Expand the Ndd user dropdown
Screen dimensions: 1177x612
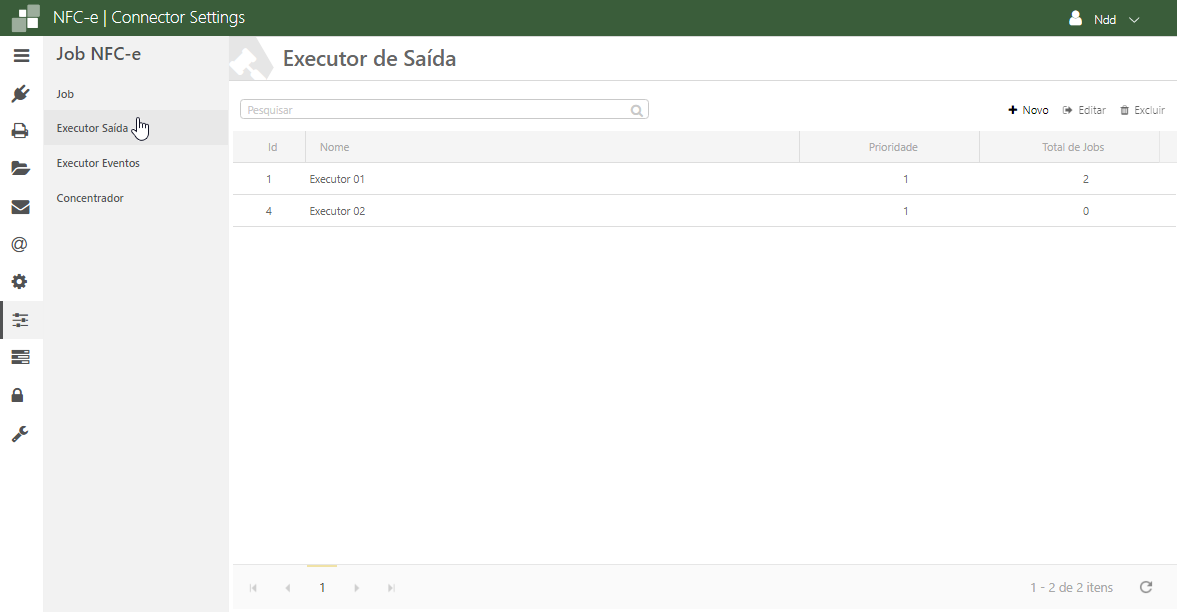pyautogui.click(x=1105, y=19)
